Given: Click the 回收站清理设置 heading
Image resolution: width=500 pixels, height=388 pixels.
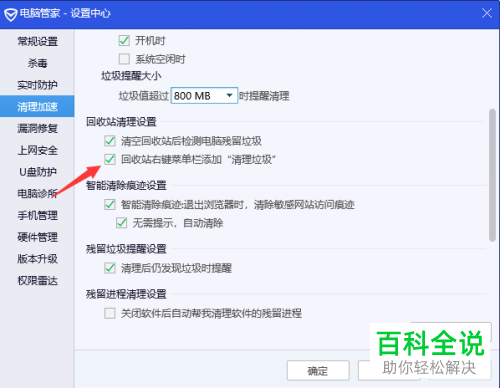Looking at the screenshot, I should (121, 122).
